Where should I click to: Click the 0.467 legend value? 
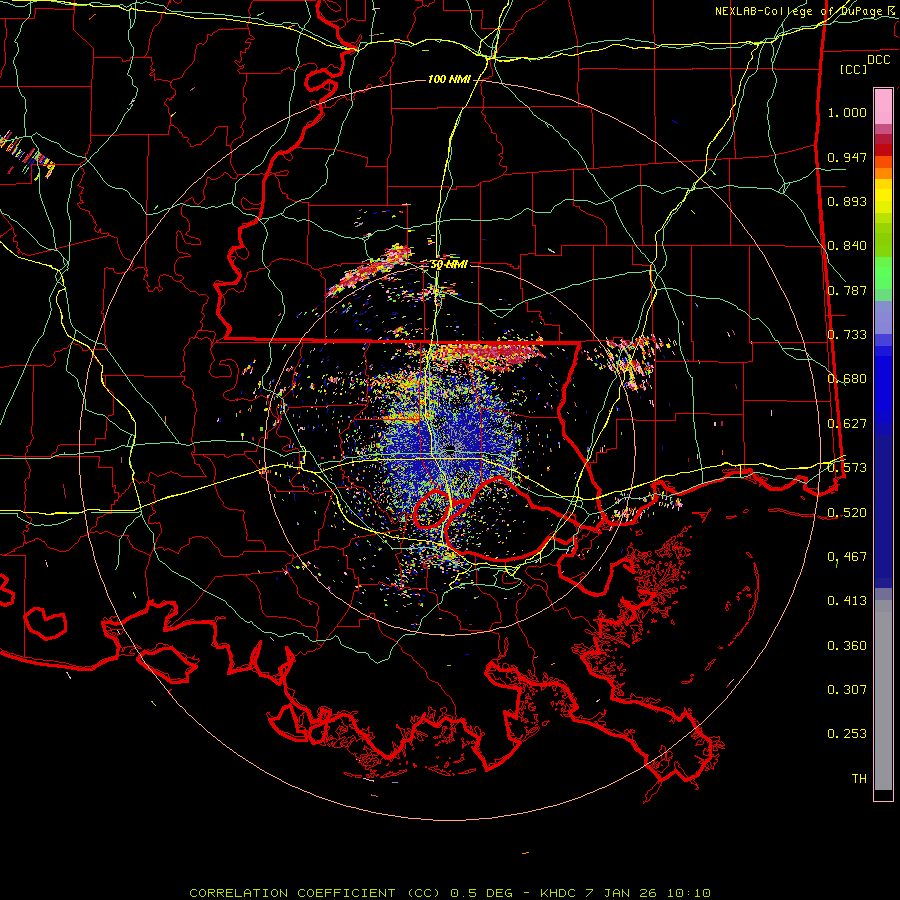[x=847, y=557]
